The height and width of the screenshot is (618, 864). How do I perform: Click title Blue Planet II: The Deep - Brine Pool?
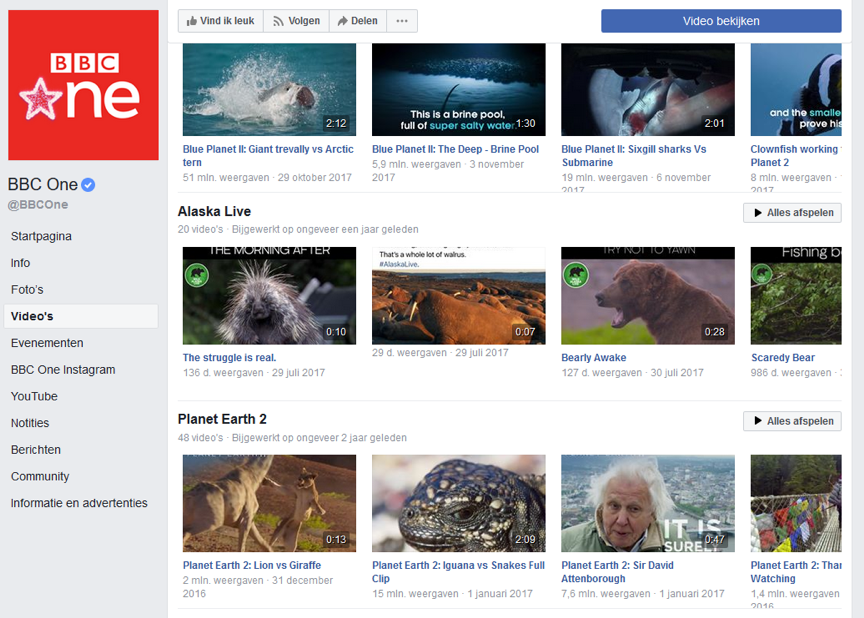pos(456,149)
